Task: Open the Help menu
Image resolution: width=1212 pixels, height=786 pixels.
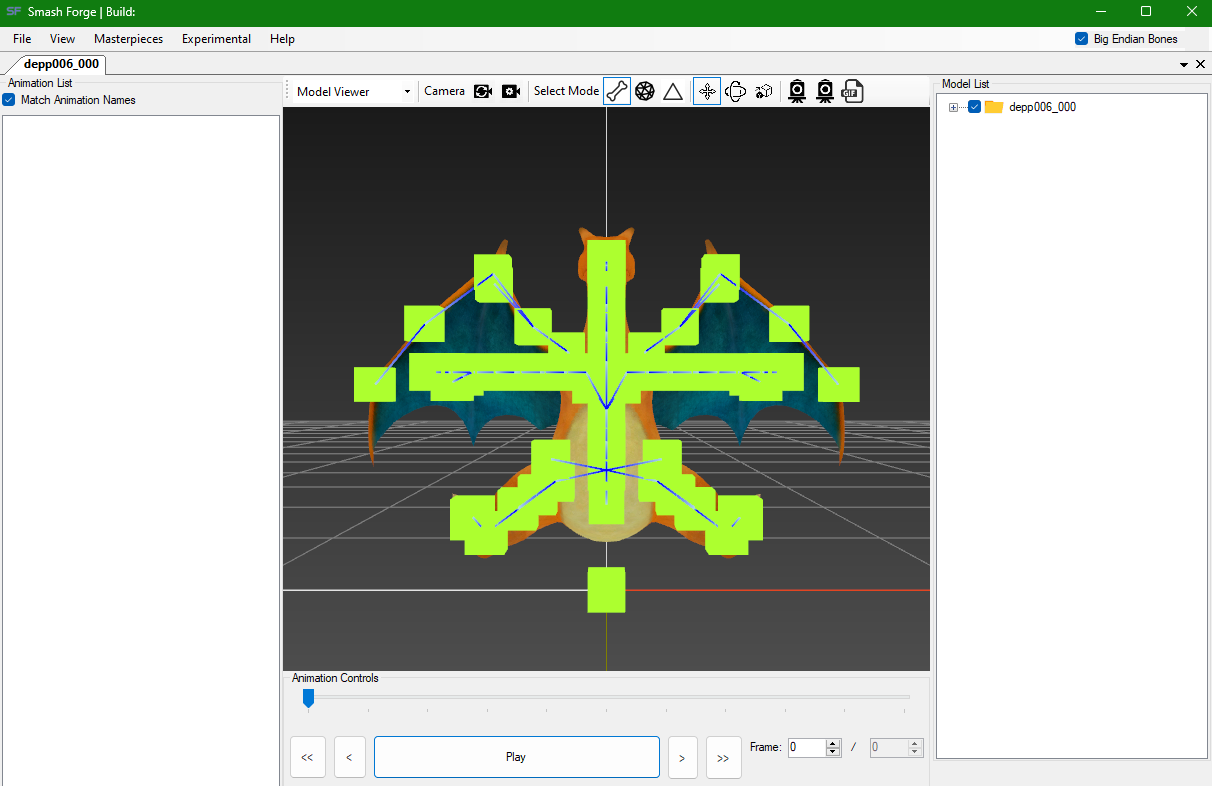Action: tap(282, 39)
